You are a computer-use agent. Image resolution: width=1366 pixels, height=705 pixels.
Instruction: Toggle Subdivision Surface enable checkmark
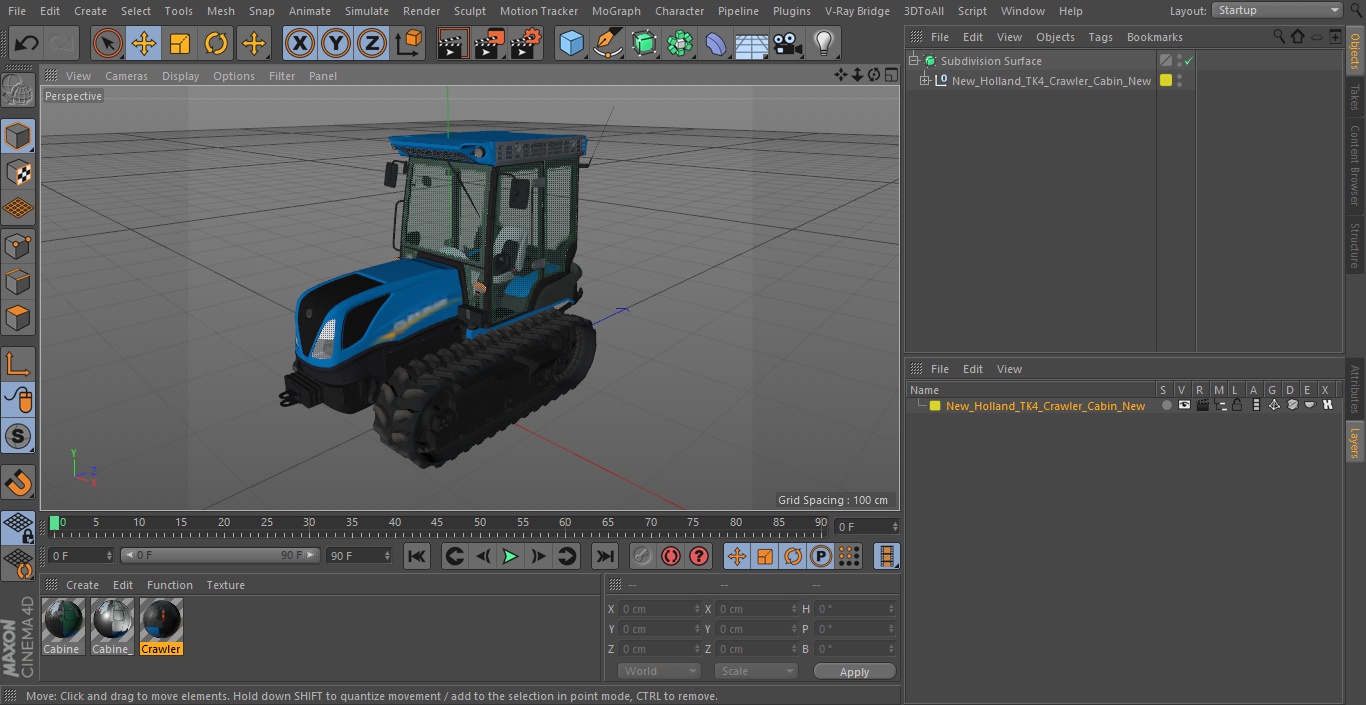(x=1188, y=61)
